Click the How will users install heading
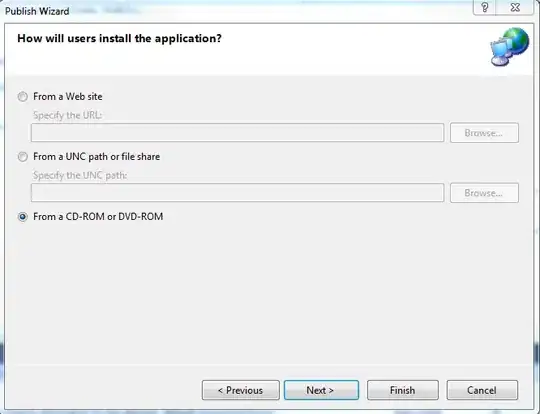540x414 pixels. 119,38
